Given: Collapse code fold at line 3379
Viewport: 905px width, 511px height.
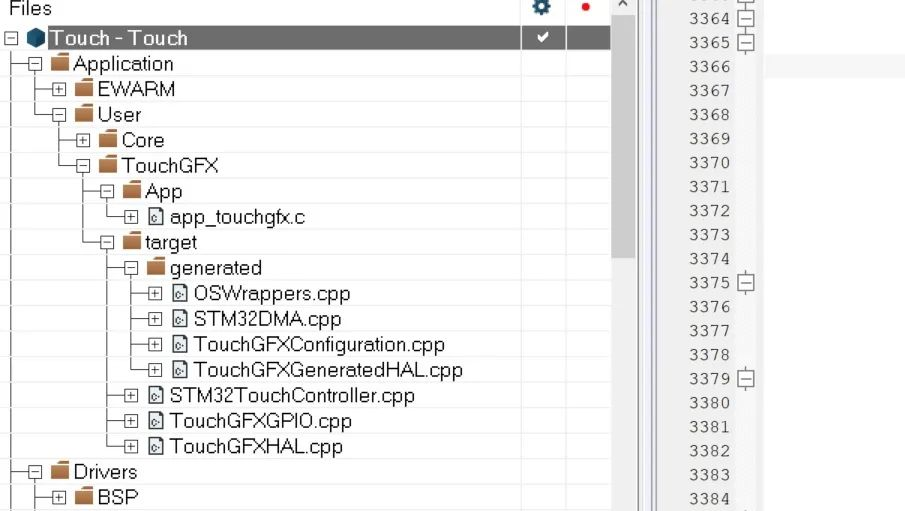Looking at the screenshot, I should click(746, 379).
